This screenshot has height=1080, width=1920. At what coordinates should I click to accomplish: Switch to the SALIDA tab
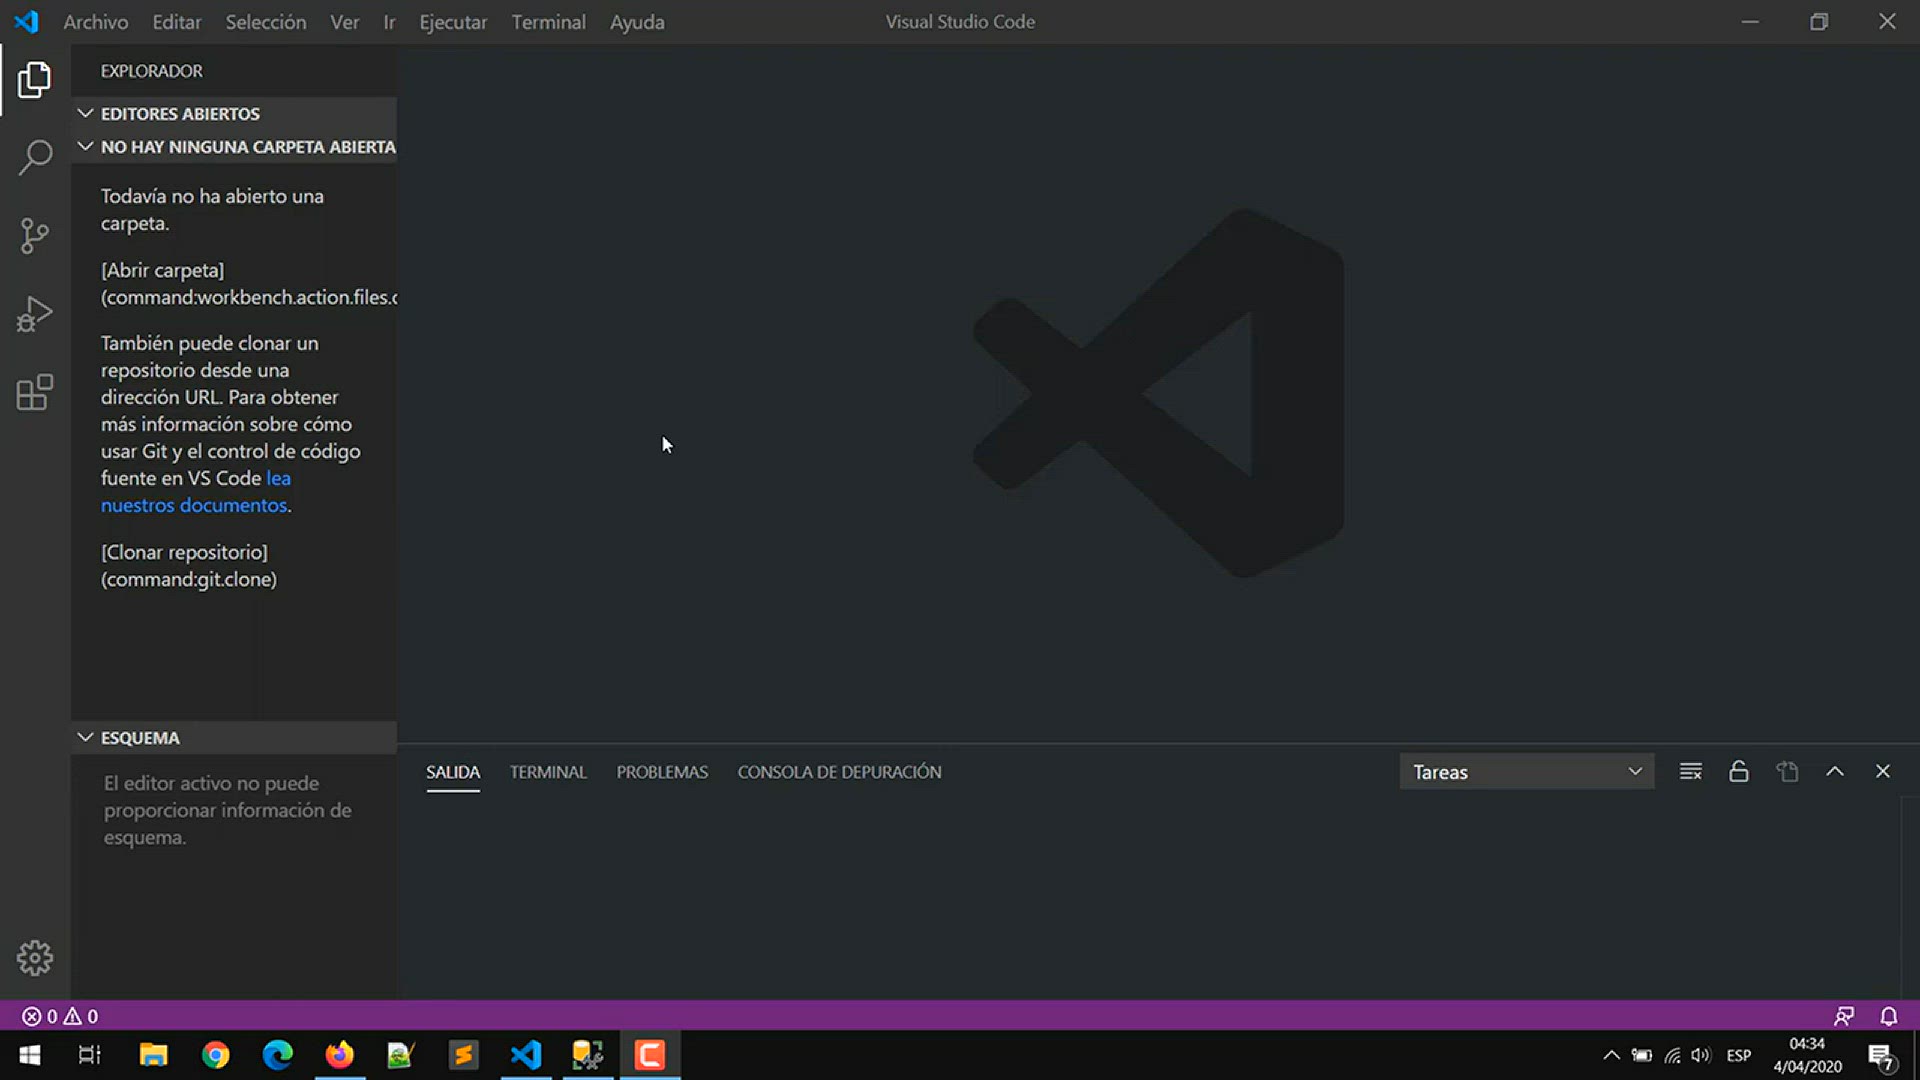[453, 772]
